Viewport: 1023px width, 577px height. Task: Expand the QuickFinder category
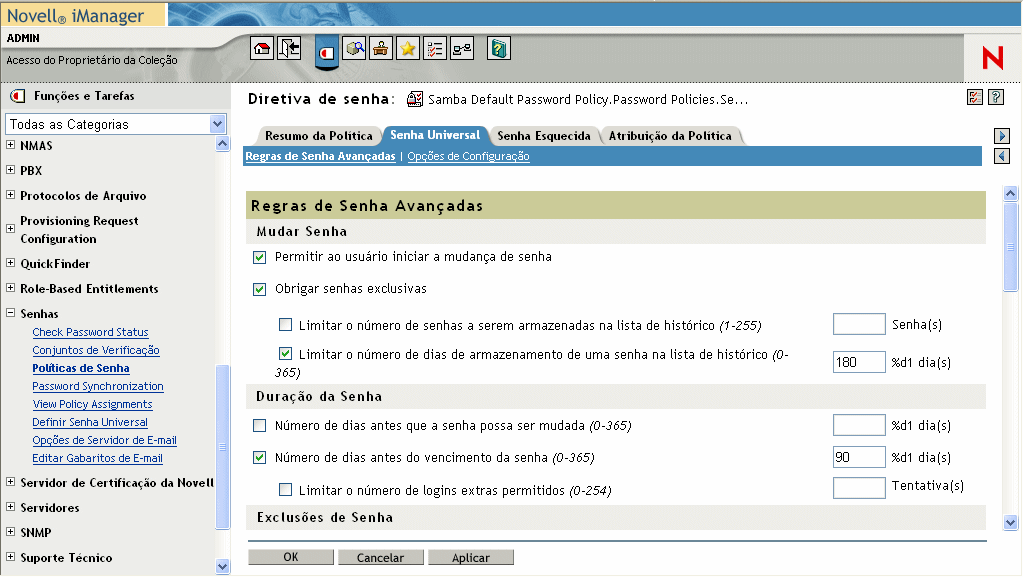pos(10,263)
